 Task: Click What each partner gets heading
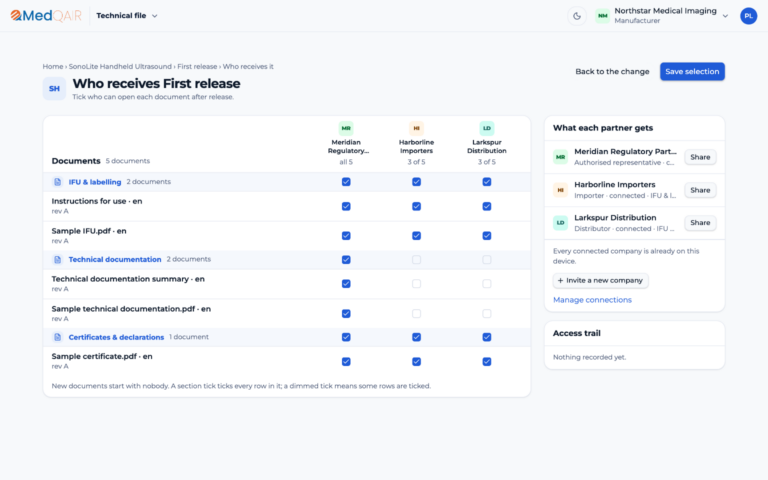click(x=603, y=128)
